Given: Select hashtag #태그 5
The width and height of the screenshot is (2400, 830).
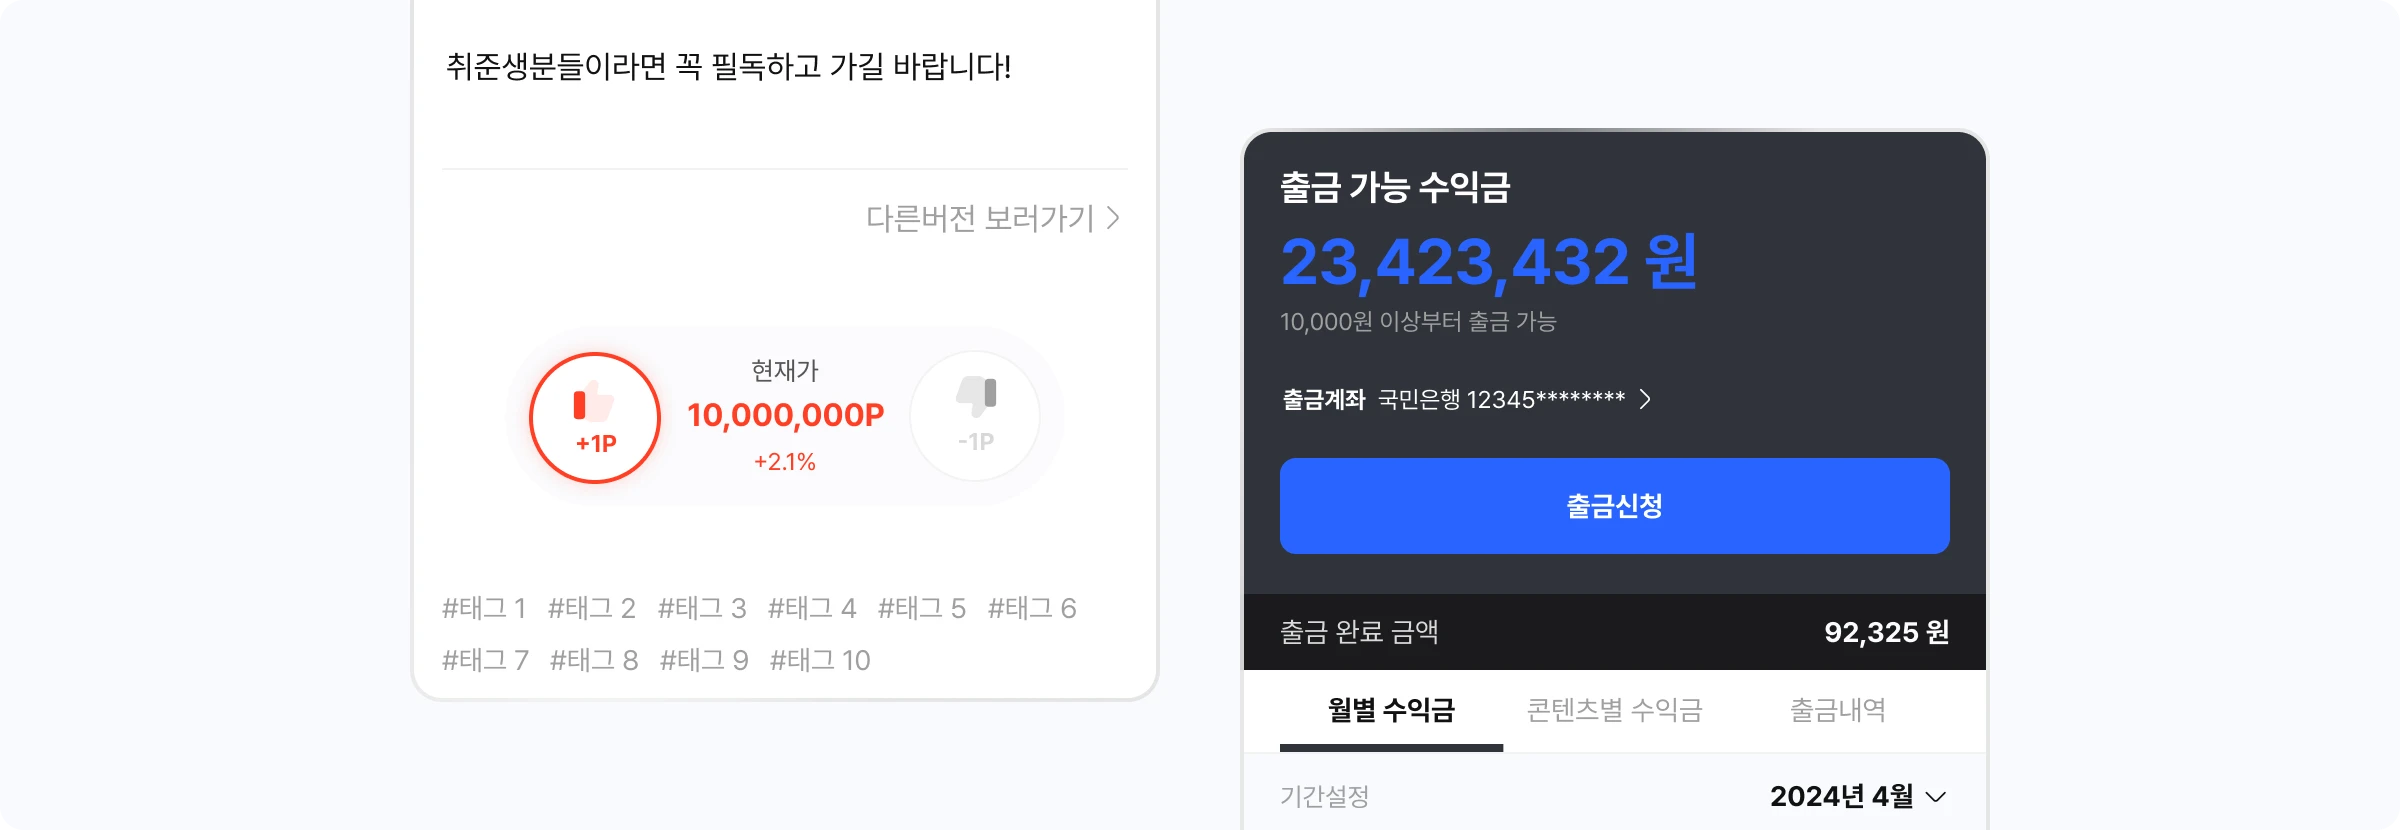Looking at the screenshot, I should point(922,608).
